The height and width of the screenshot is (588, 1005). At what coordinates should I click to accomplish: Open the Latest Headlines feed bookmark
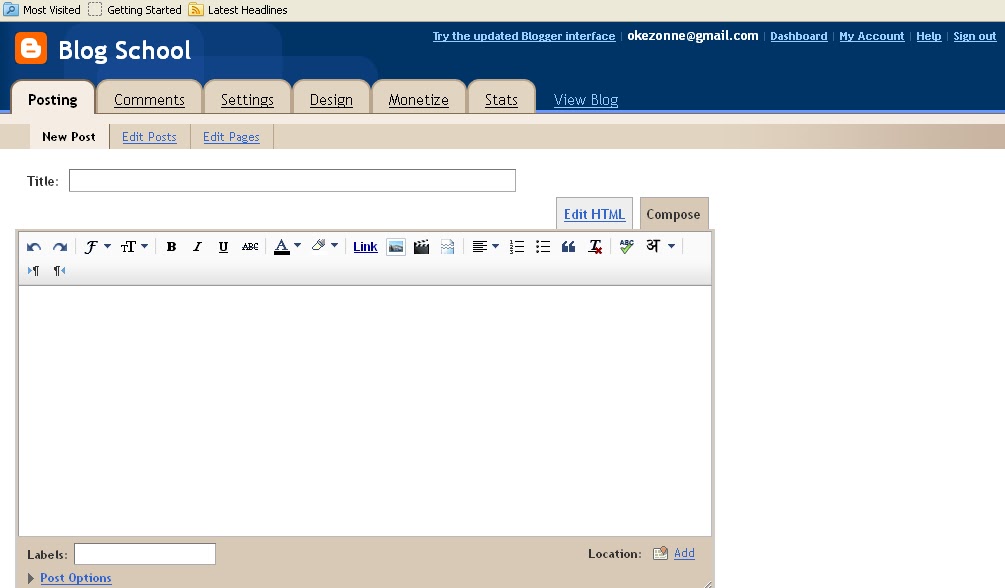pos(238,10)
